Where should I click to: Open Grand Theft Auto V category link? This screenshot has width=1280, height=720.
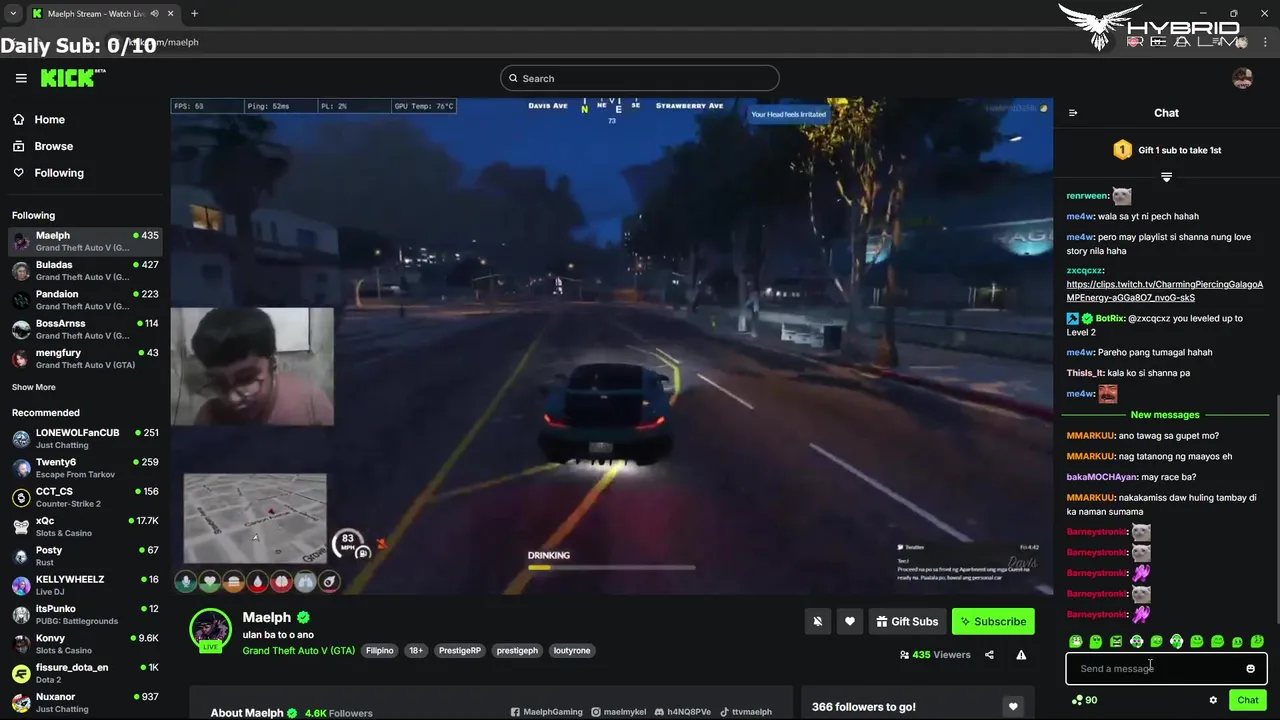pos(298,650)
